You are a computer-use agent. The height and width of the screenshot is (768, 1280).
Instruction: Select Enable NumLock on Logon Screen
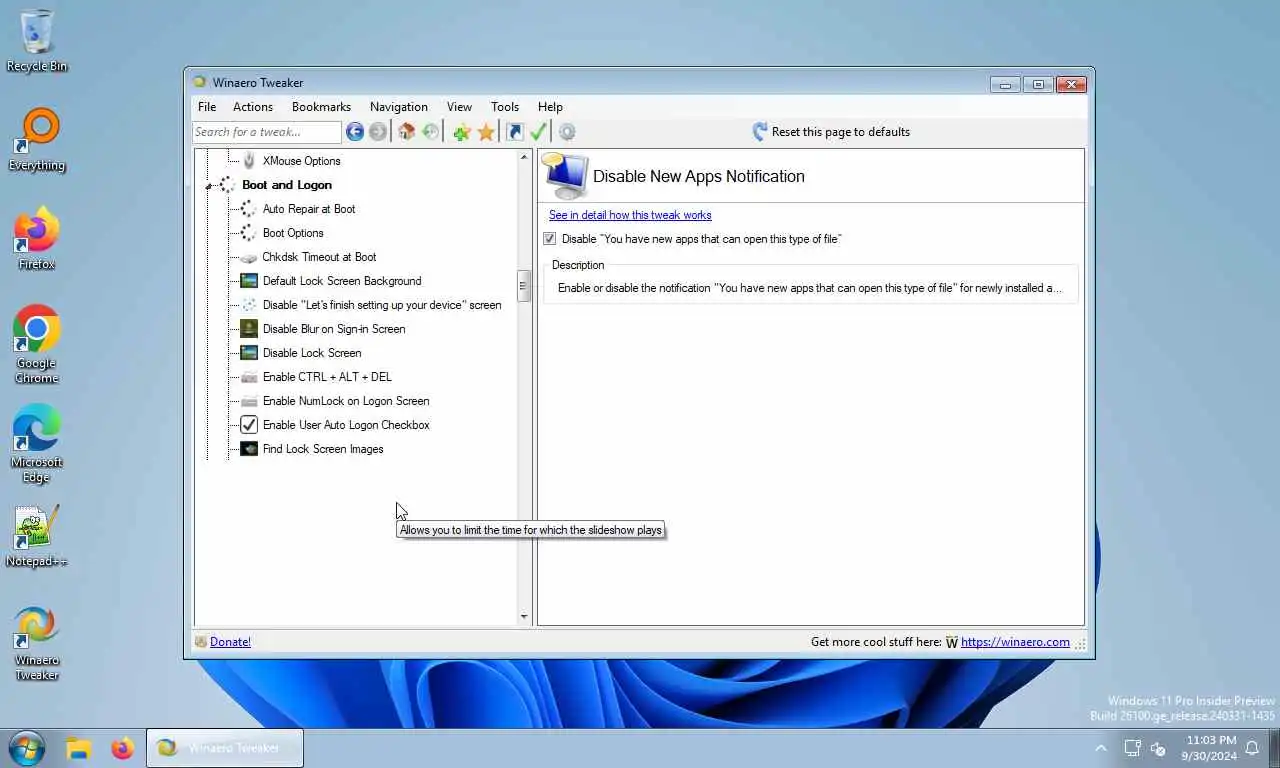[x=346, y=401]
